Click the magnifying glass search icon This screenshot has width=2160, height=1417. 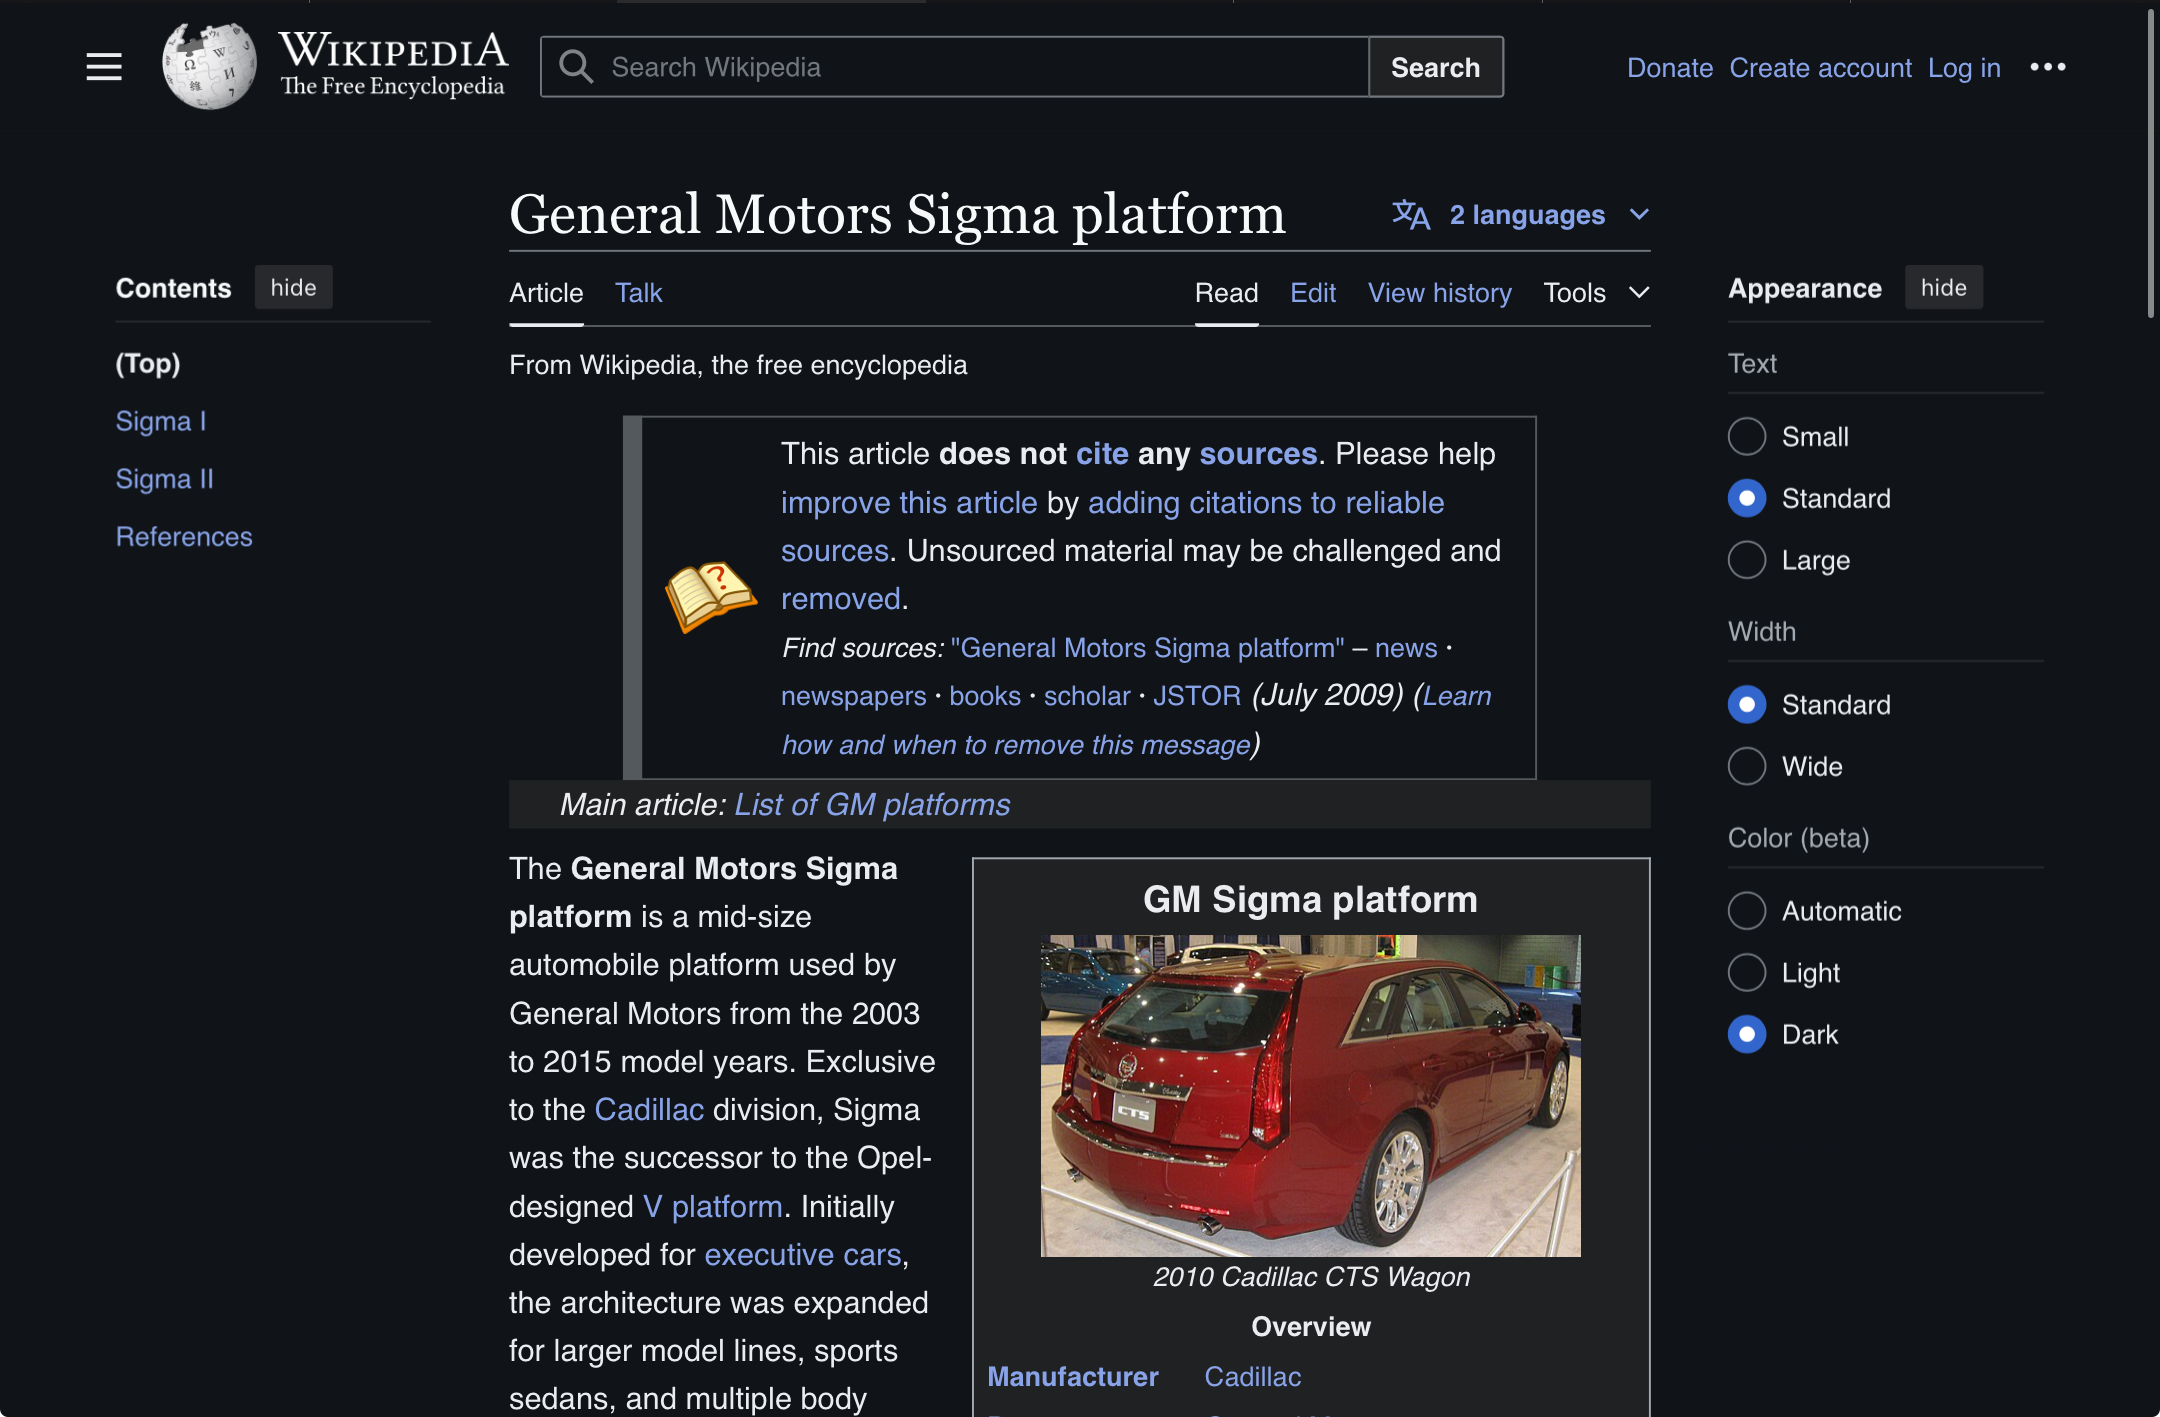576,67
